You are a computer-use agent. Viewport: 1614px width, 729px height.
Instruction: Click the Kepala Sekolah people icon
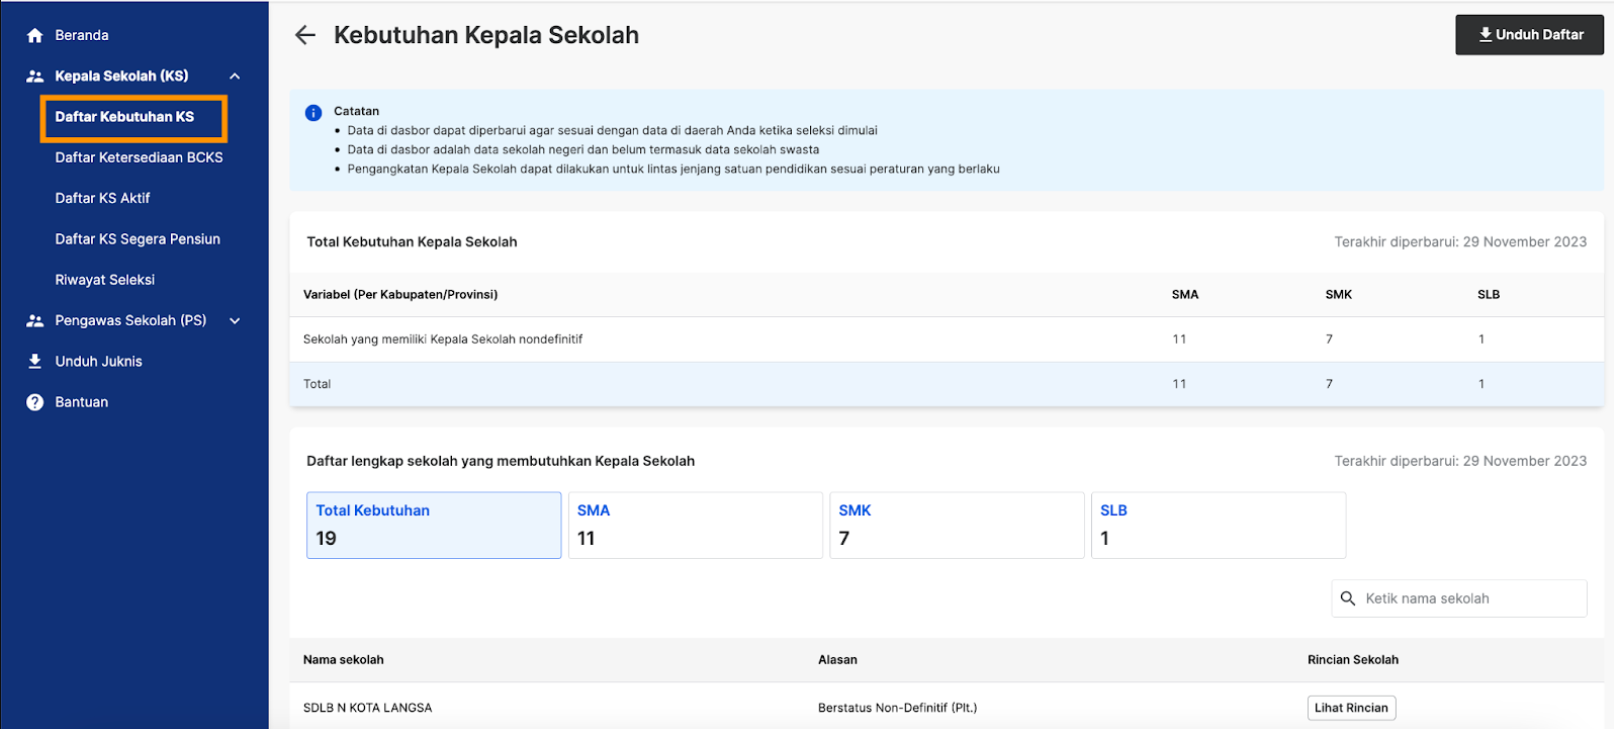point(35,76)
